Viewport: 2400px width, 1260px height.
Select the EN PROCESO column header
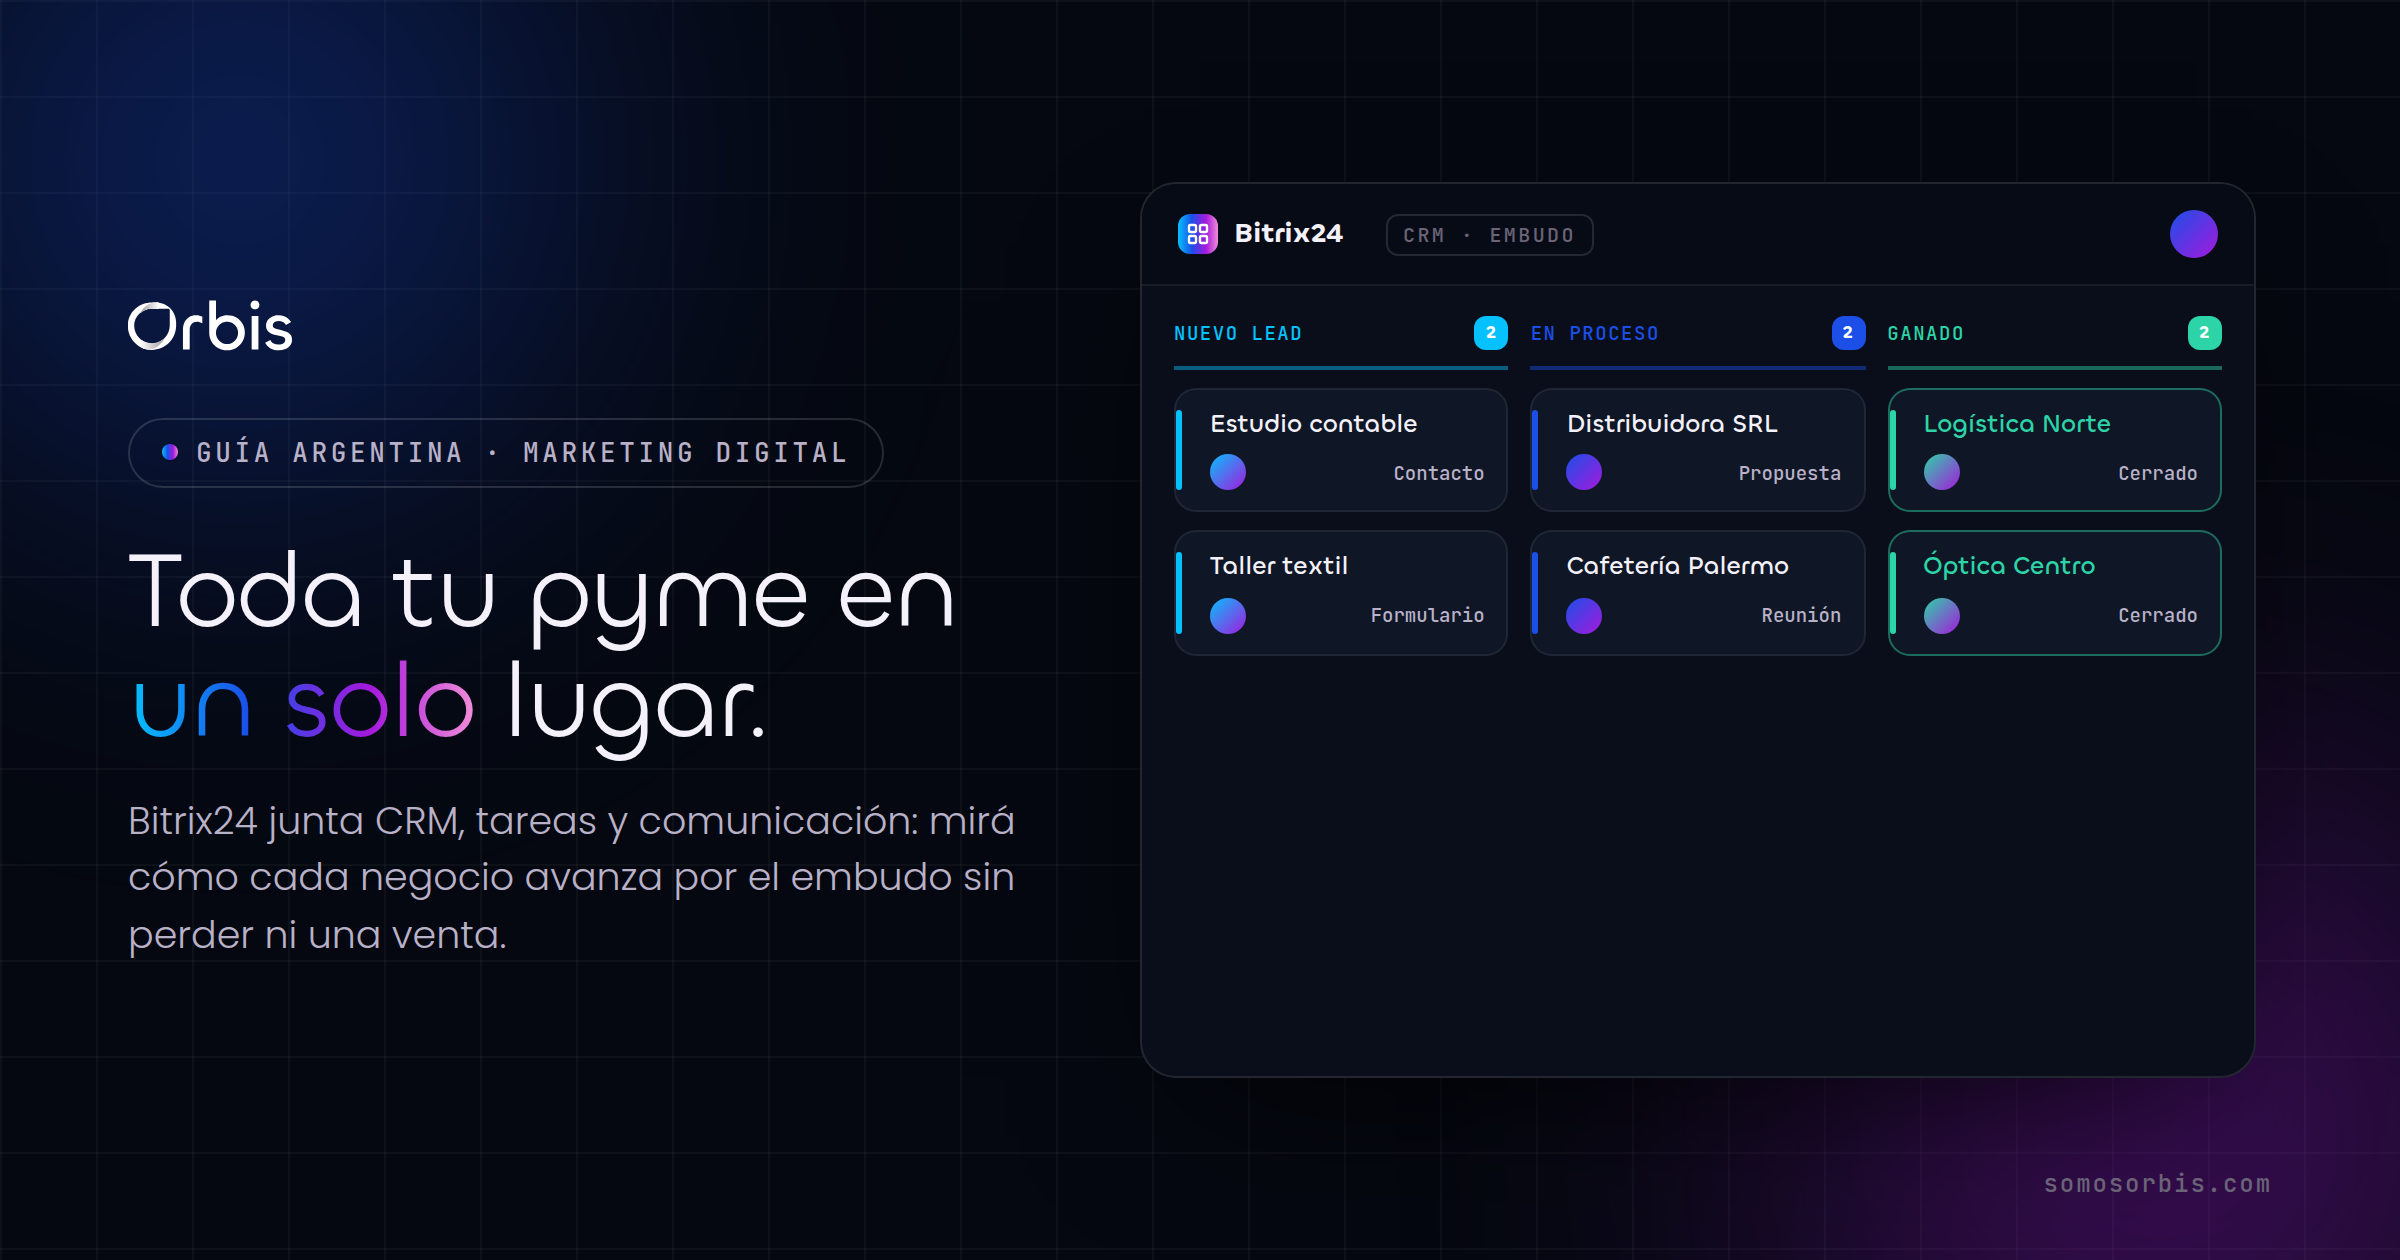pyautogui.click(x=1594, y=333)
